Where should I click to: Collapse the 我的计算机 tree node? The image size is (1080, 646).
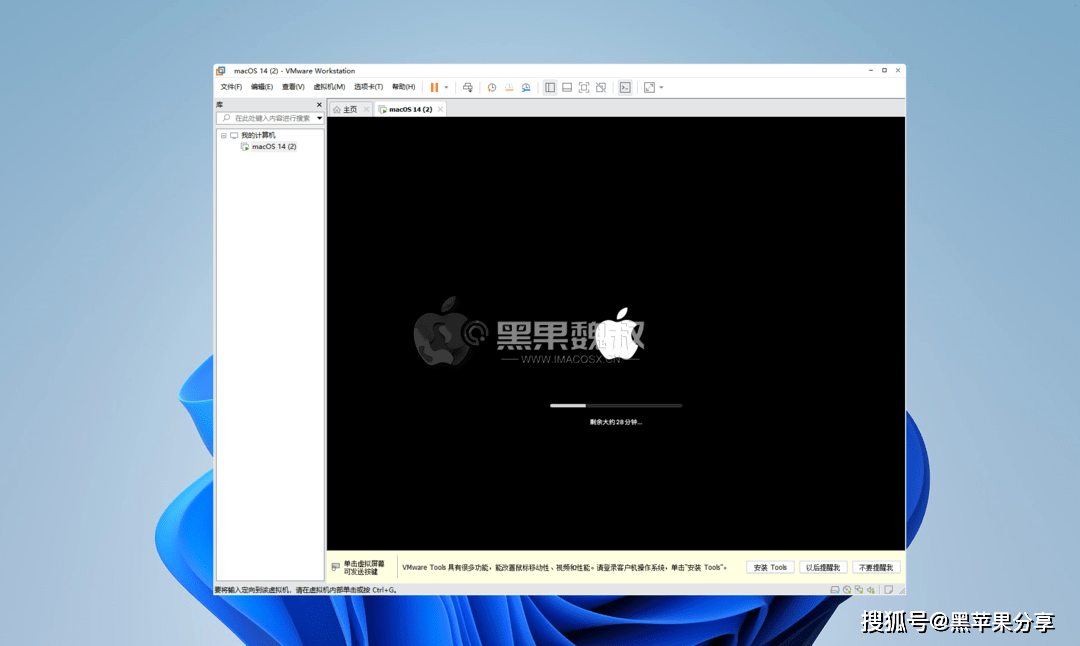click(223, 136)
